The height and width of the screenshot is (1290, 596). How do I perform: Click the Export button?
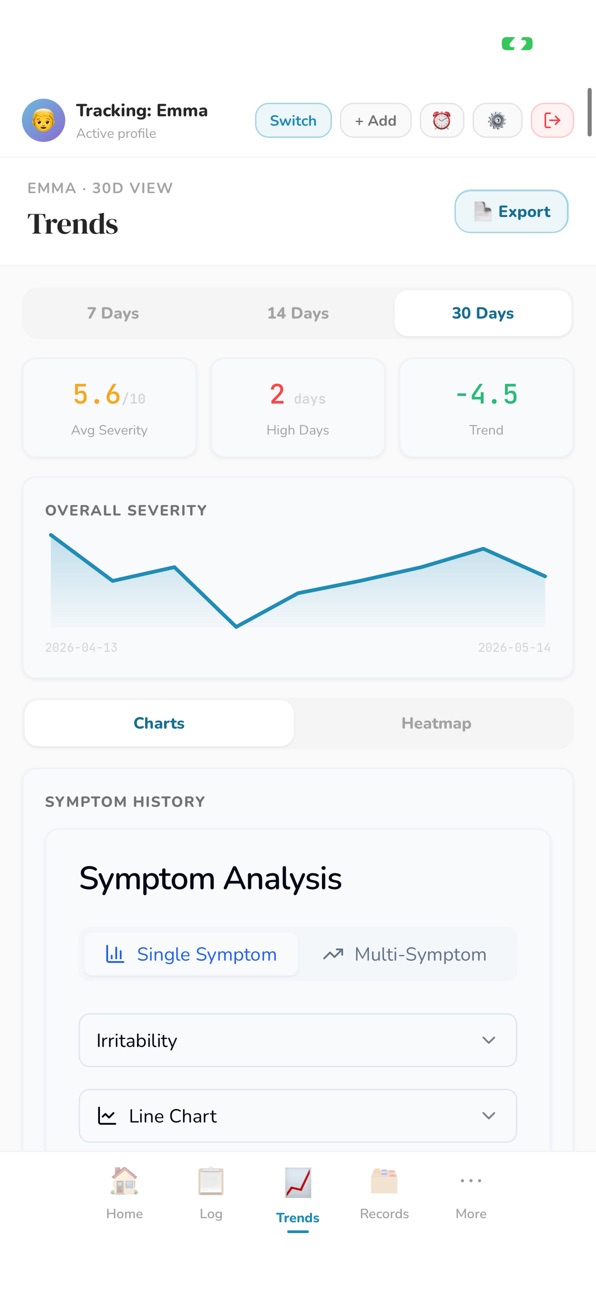click(x=511, y=211)
